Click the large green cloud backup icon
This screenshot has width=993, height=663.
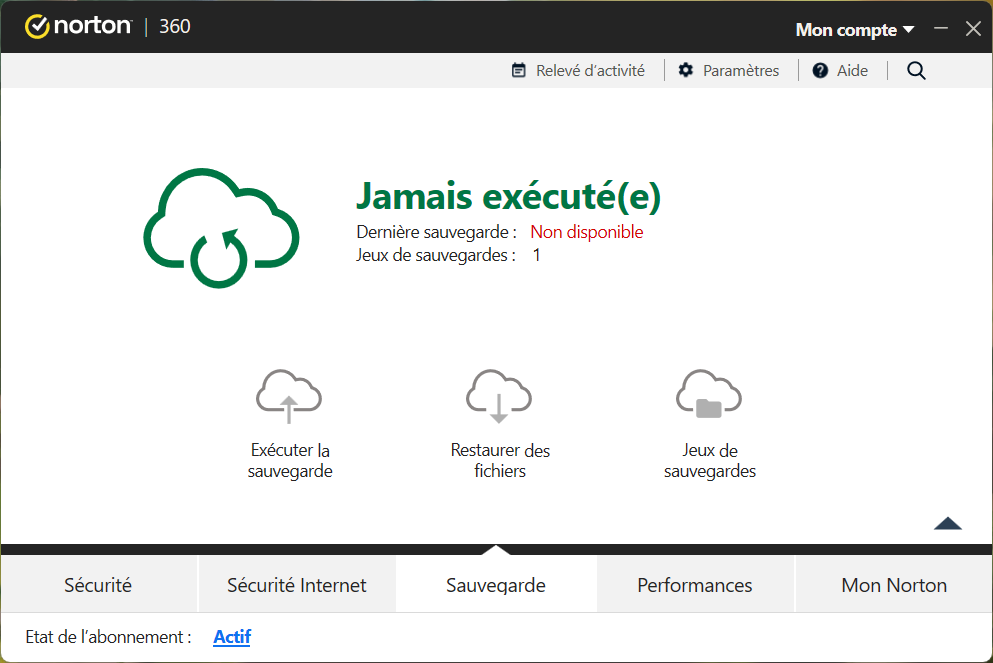[221, 228]
